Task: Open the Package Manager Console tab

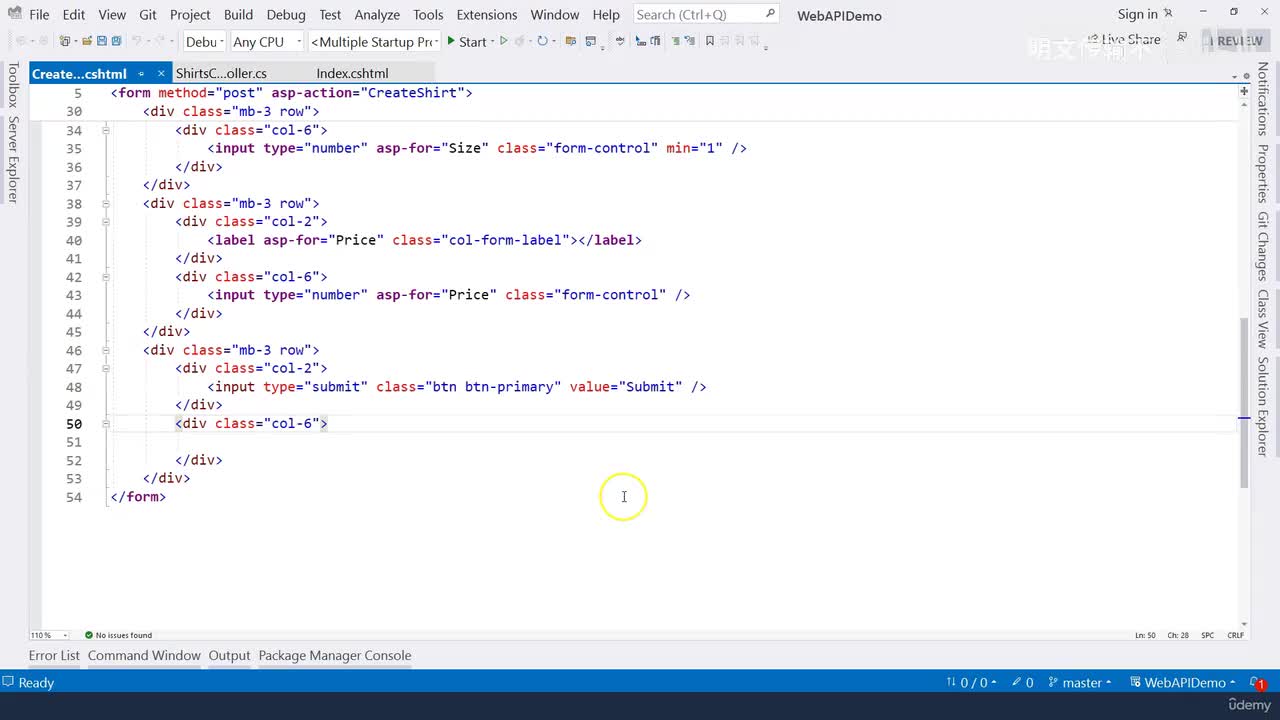Action: click(x=335, y=656)
